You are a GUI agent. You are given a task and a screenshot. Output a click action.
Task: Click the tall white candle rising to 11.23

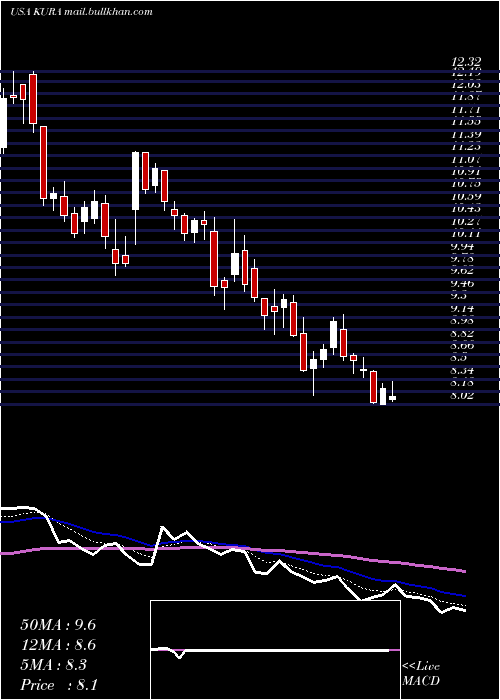click(135, 181)
